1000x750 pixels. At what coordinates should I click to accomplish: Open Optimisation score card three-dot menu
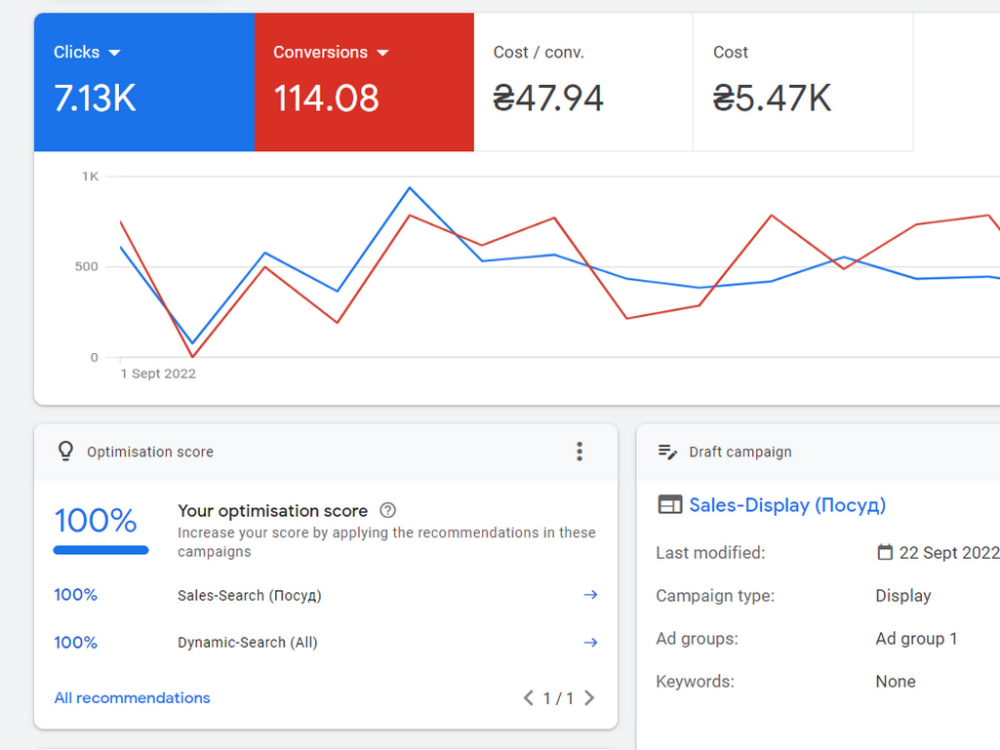coord(579,452)
